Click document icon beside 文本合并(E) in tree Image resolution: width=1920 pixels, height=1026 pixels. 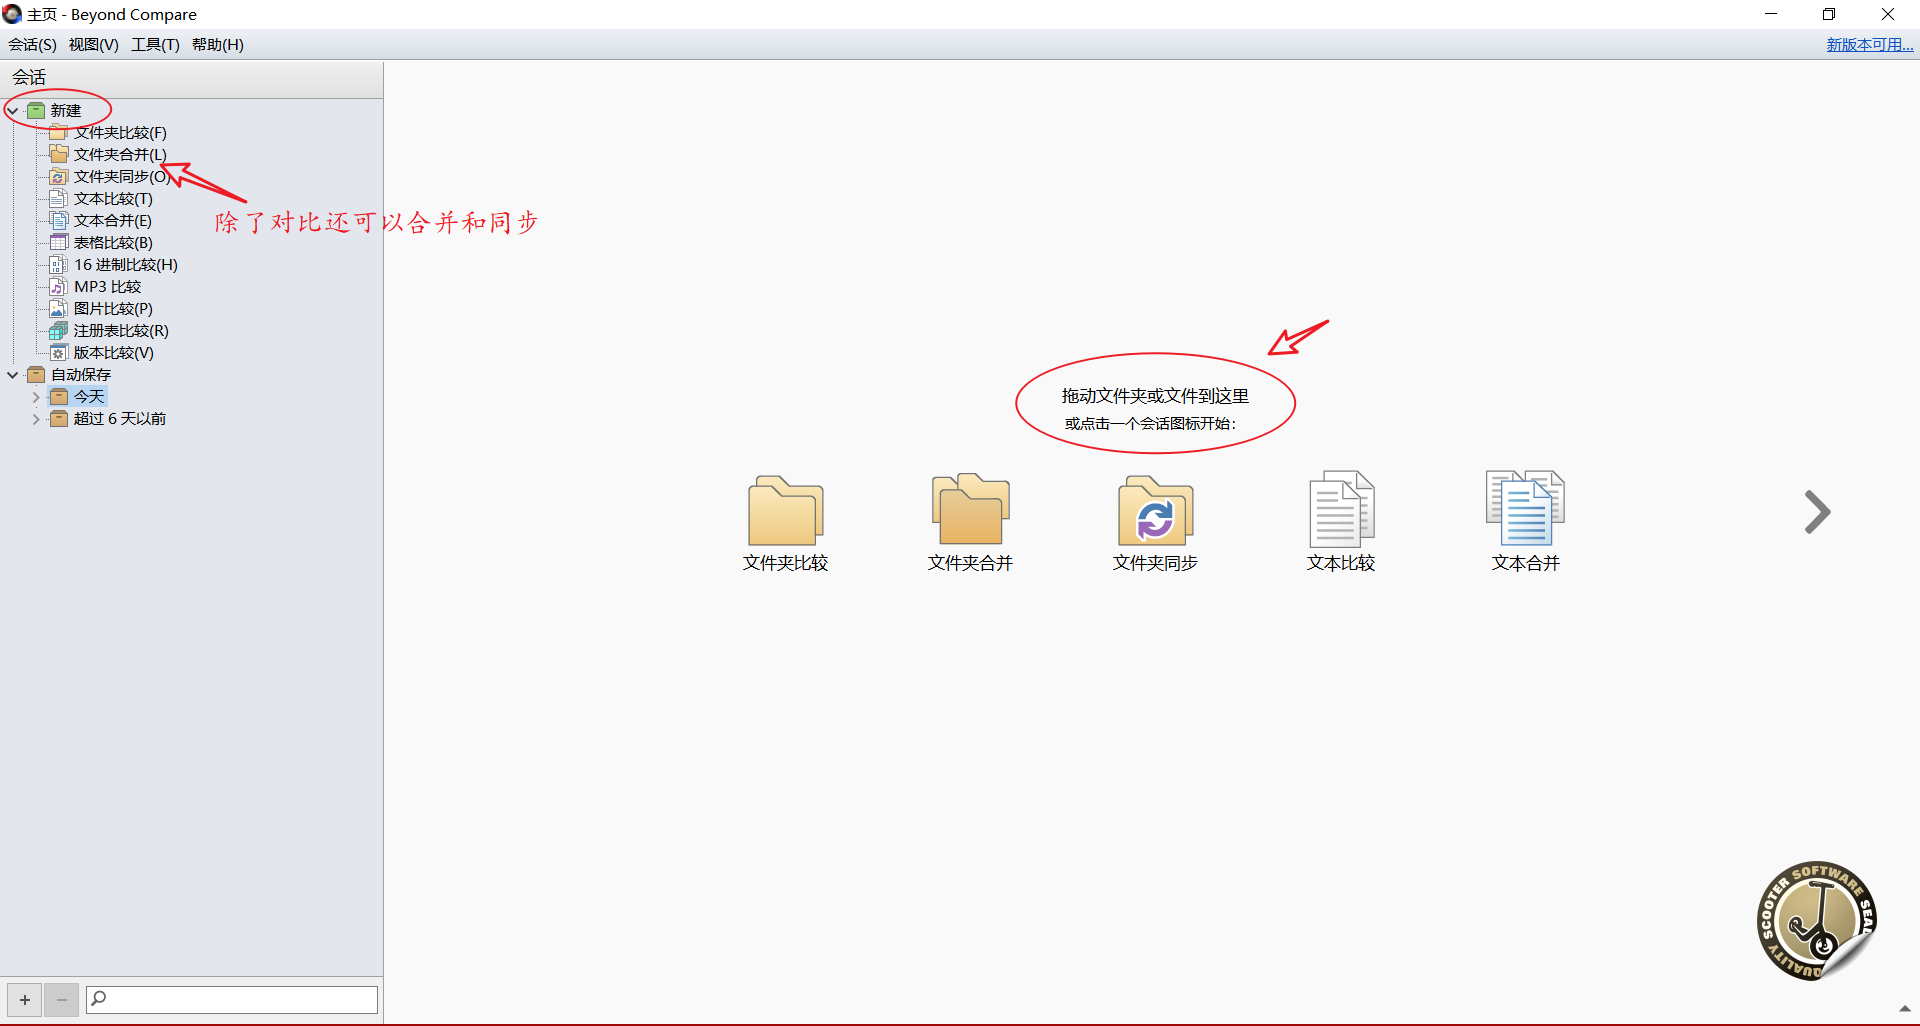tap(59, 220)
